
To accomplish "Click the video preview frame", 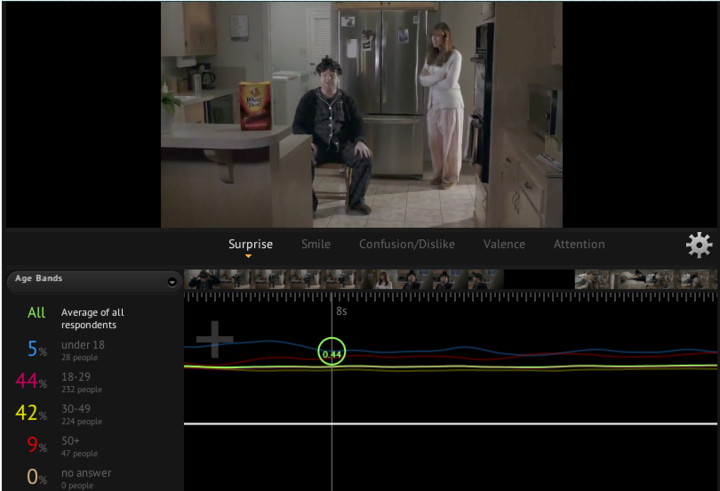I will [361, 115].
